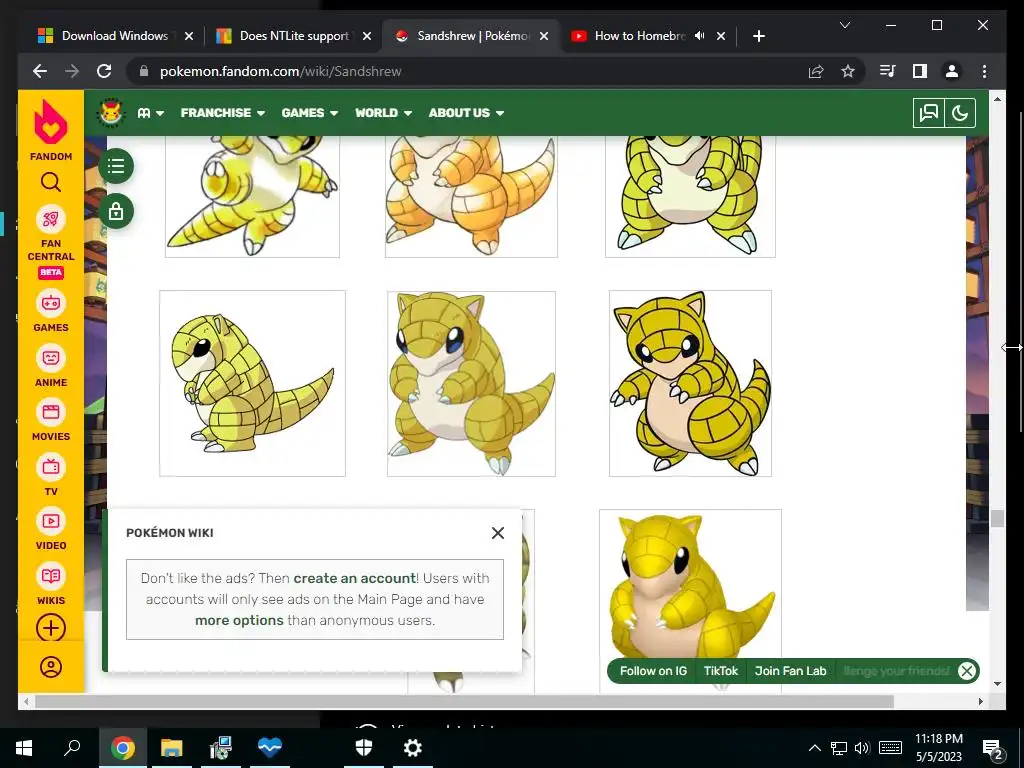Open the Windows Start menu

click(x=24, y=748)
